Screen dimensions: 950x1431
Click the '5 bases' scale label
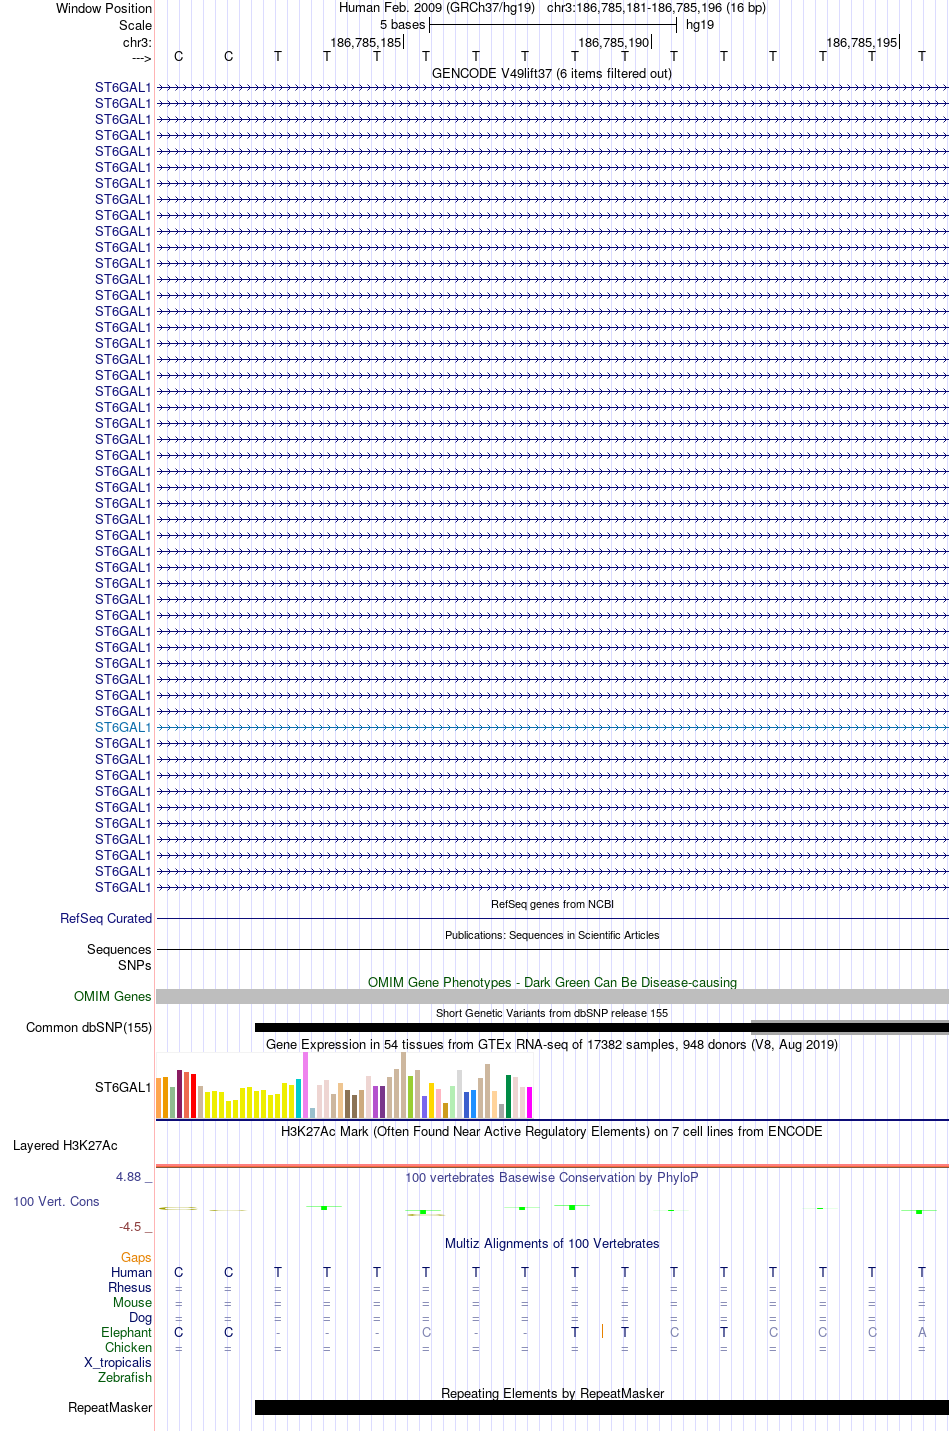[x=402, y=24]
